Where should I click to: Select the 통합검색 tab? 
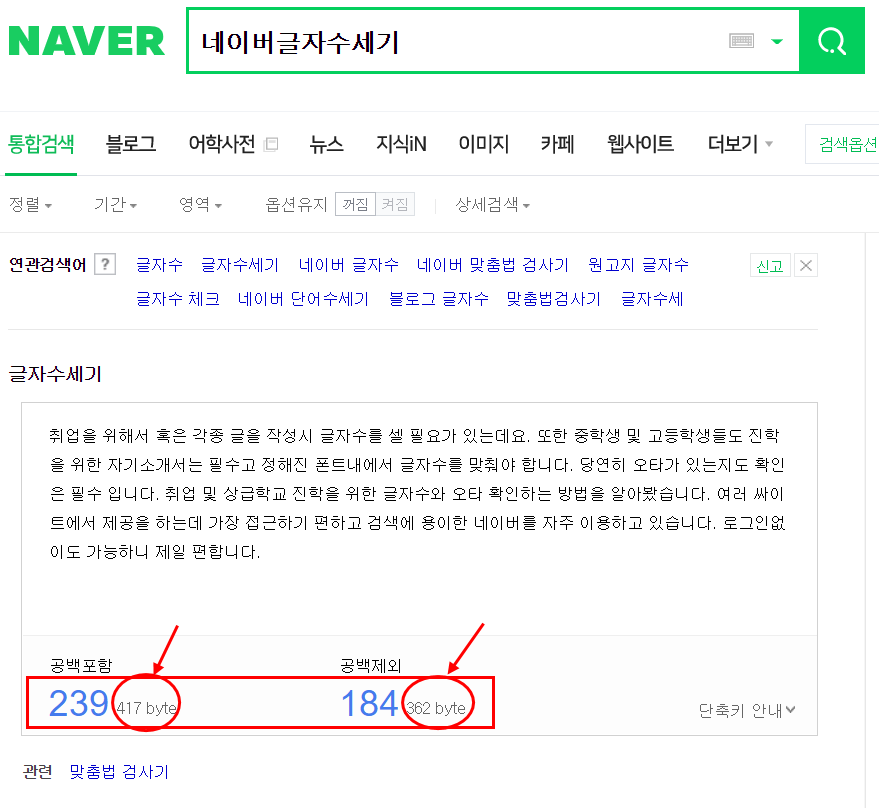tap(40, 144)
